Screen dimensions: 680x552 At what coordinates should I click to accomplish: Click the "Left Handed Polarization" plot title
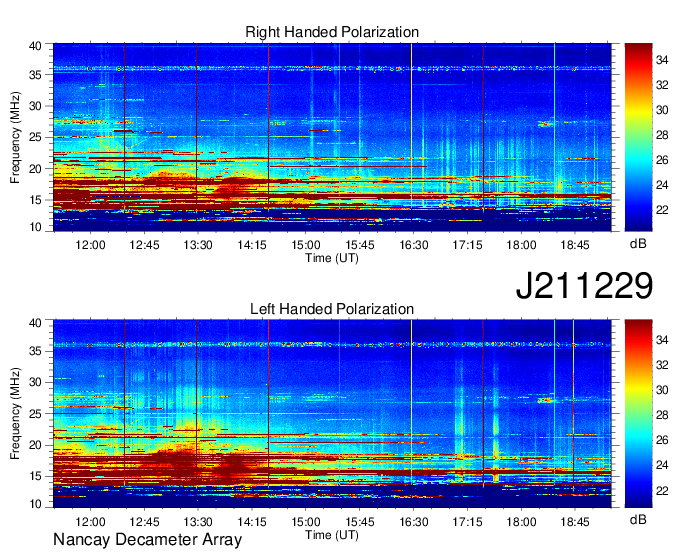click(x=332, y=309)
